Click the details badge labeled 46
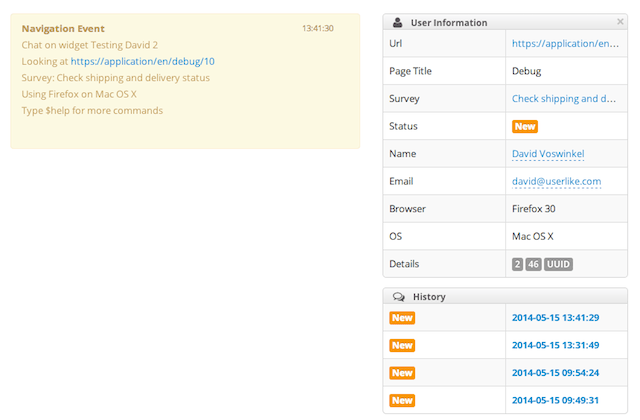This screenshot has height=420, width=640. (534, 264)
